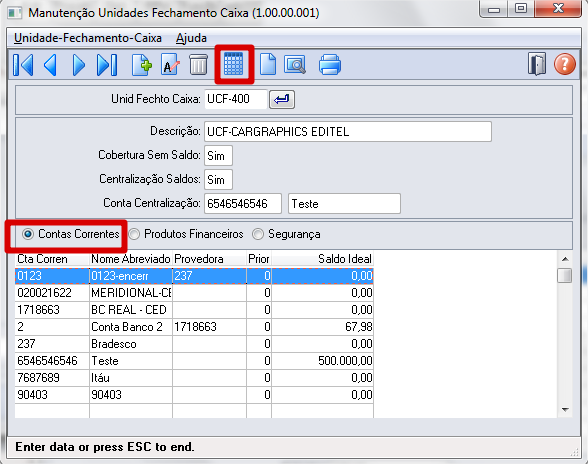This screenshot has height=464, width=588.
Task: Select the Itaú row name
Action: pos(130,378)
